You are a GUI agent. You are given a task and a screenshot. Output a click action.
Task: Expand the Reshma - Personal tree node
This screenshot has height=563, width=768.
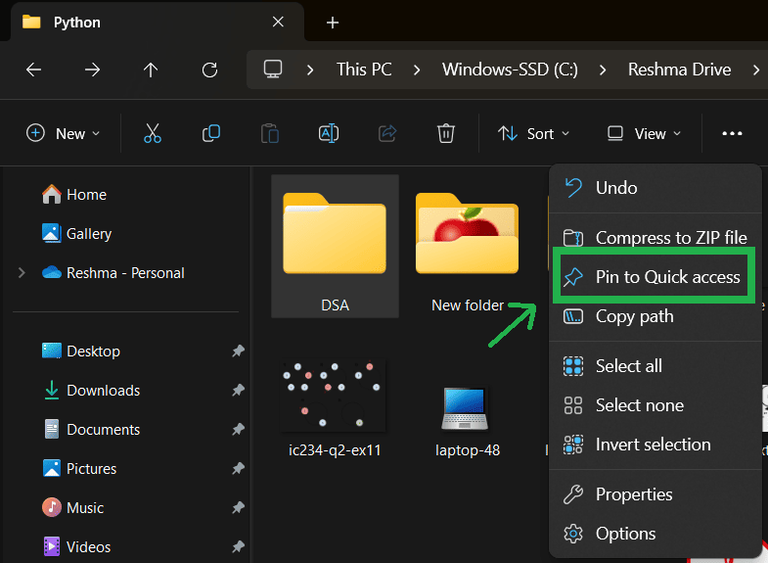(22, 273)
